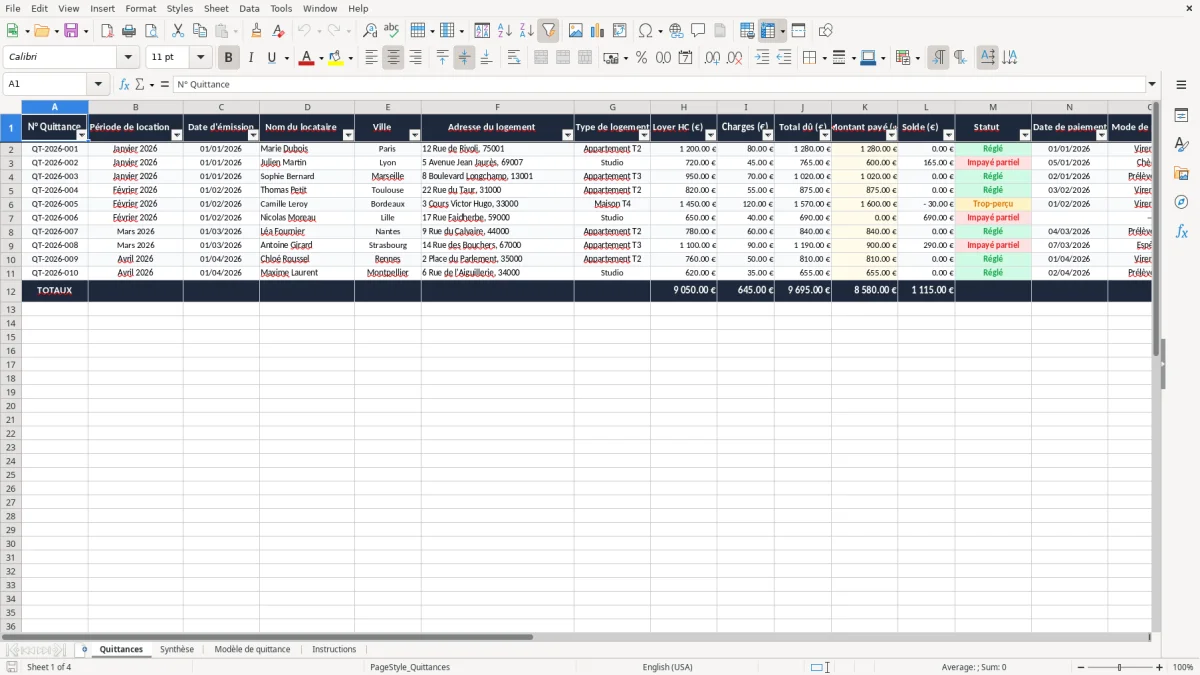Toggle Center Horizontally alignment
Screen dimensions: 1200x675
click(x=393, y=58)
